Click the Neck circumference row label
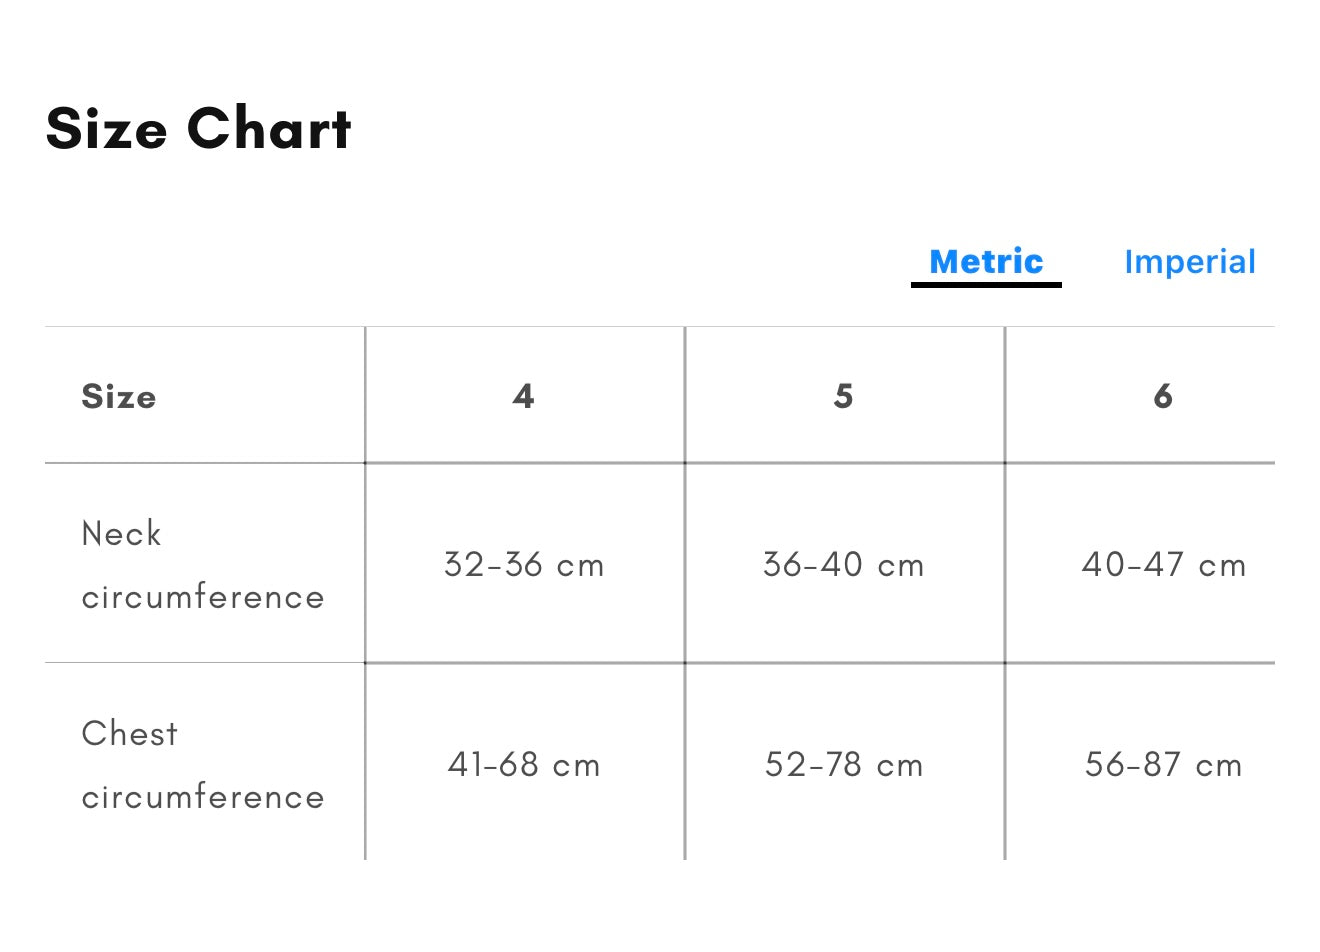Viewport: 1320px width, 952px height. [203, 565]
